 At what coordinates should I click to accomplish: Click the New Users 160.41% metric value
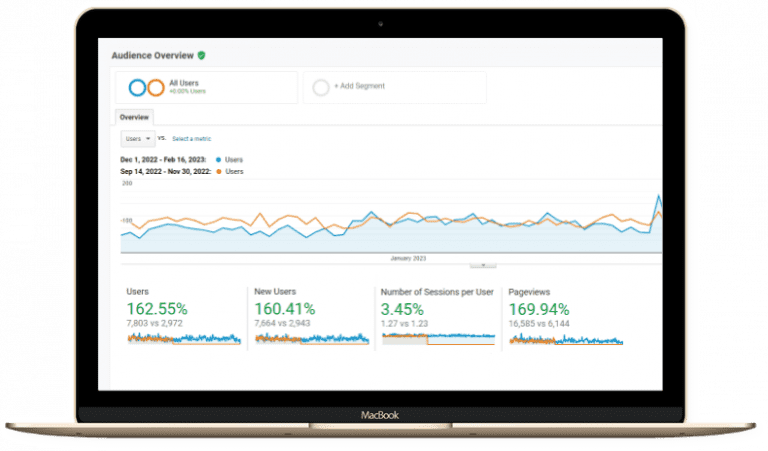285,309
